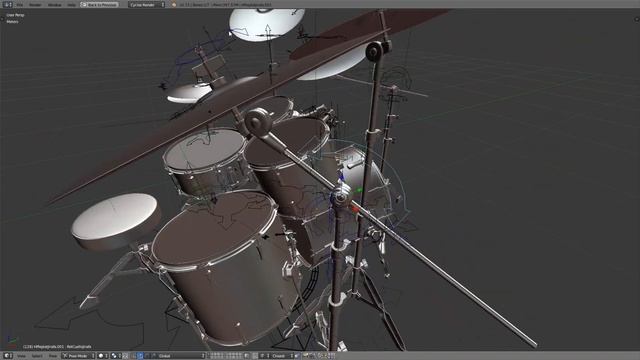
Task: Toggle the 3D manipulator widget button
Action: tap(133, 356)
